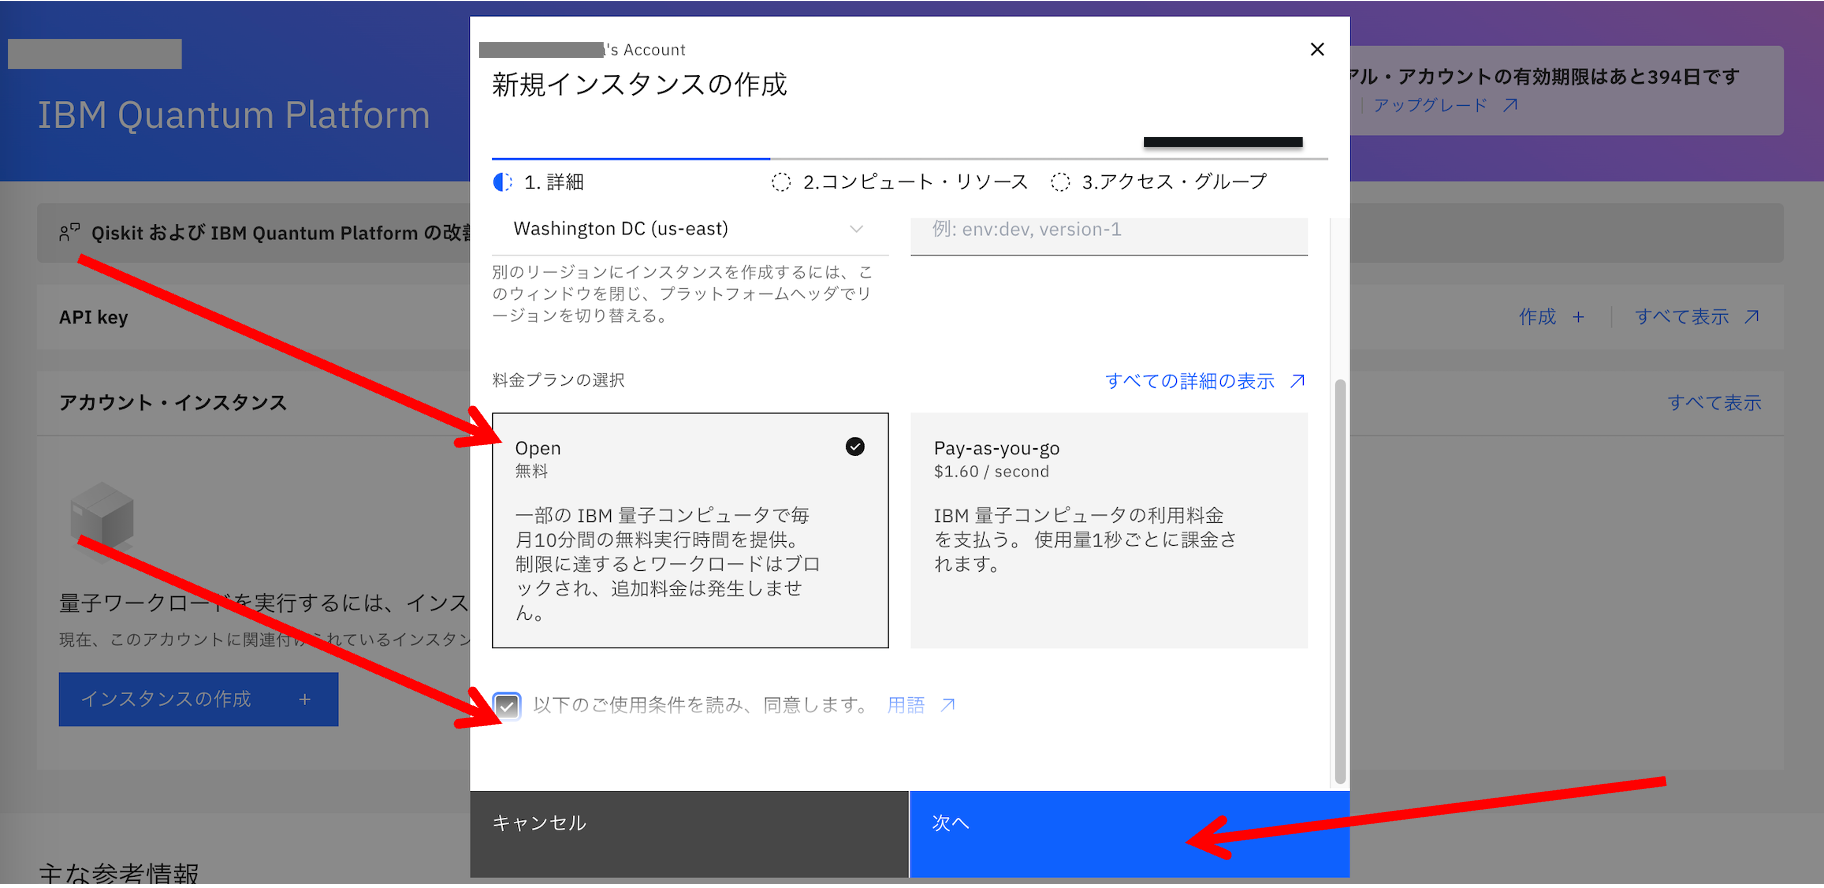Click the アップグレード link in the banner
The width and height of the screenshot is (1824, 888).
tap(1445, 105)
